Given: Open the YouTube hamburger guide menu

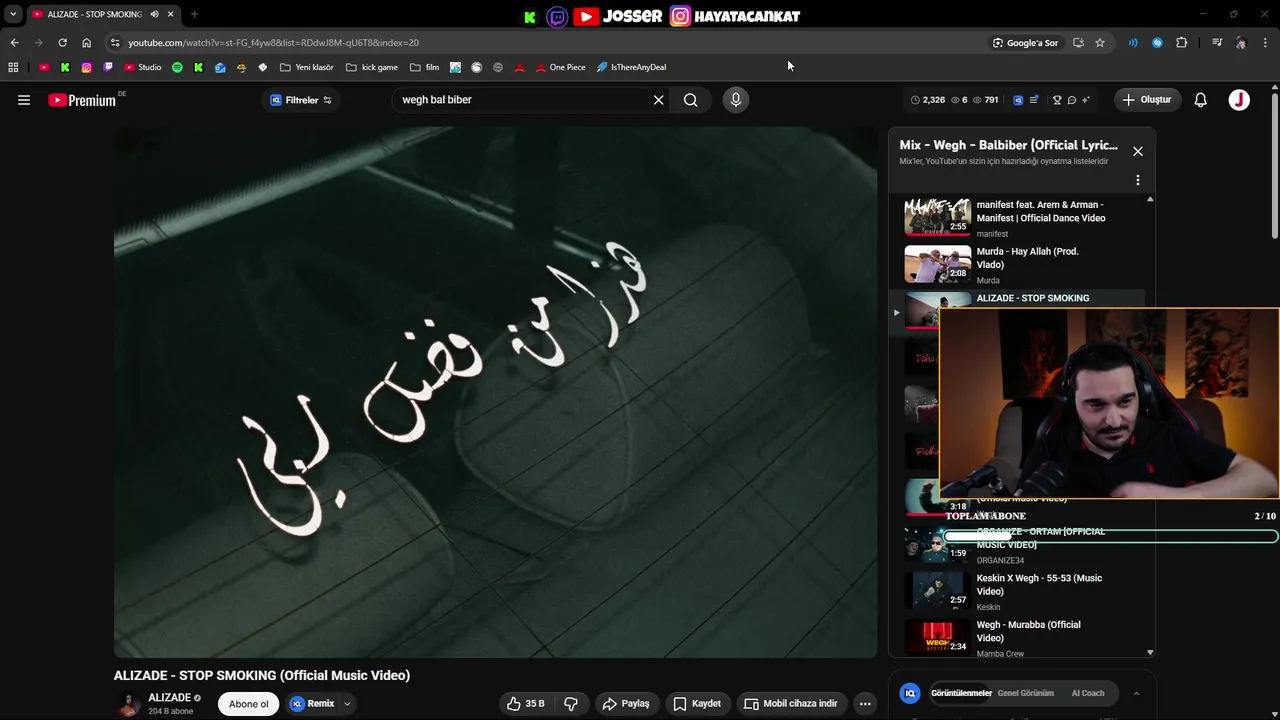Looking at the screenshot, I should point(24,100).
